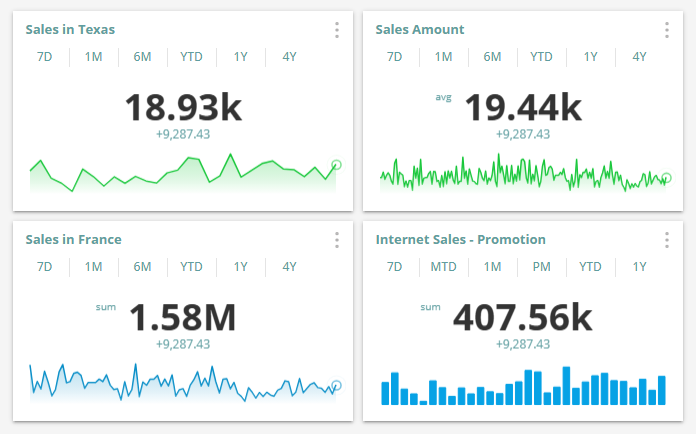Choose 4Y range in Sales Amount card
The width and height of the screenshot is (696, 434).
(x=639, y=57)
